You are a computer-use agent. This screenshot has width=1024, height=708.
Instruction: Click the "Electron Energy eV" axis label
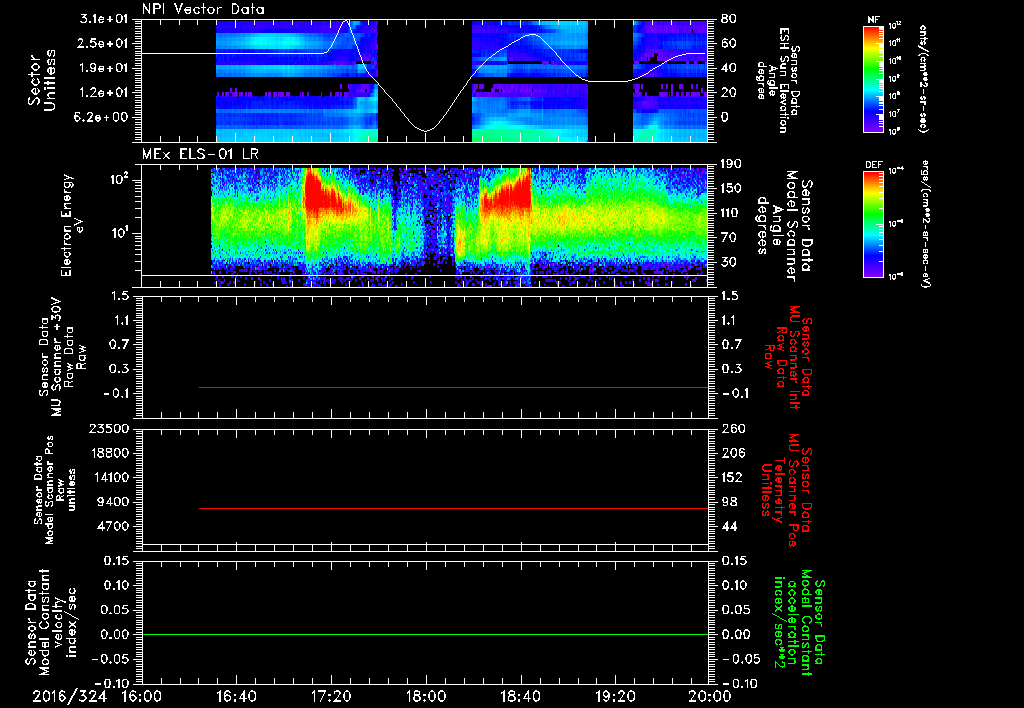pos(73,225)
